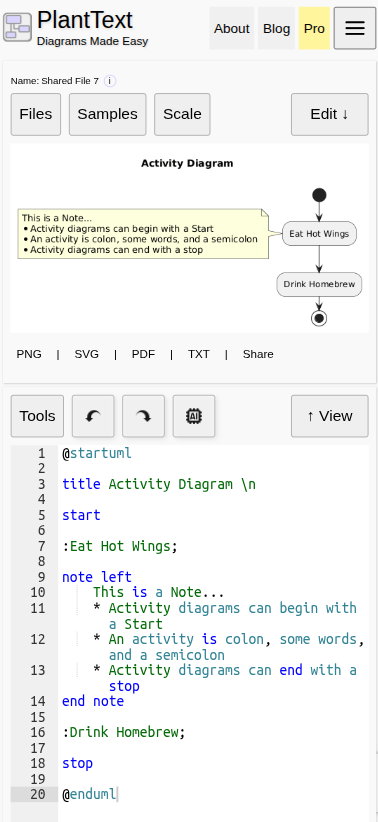Open the AI chip assistant

click(x=194, y=416)
